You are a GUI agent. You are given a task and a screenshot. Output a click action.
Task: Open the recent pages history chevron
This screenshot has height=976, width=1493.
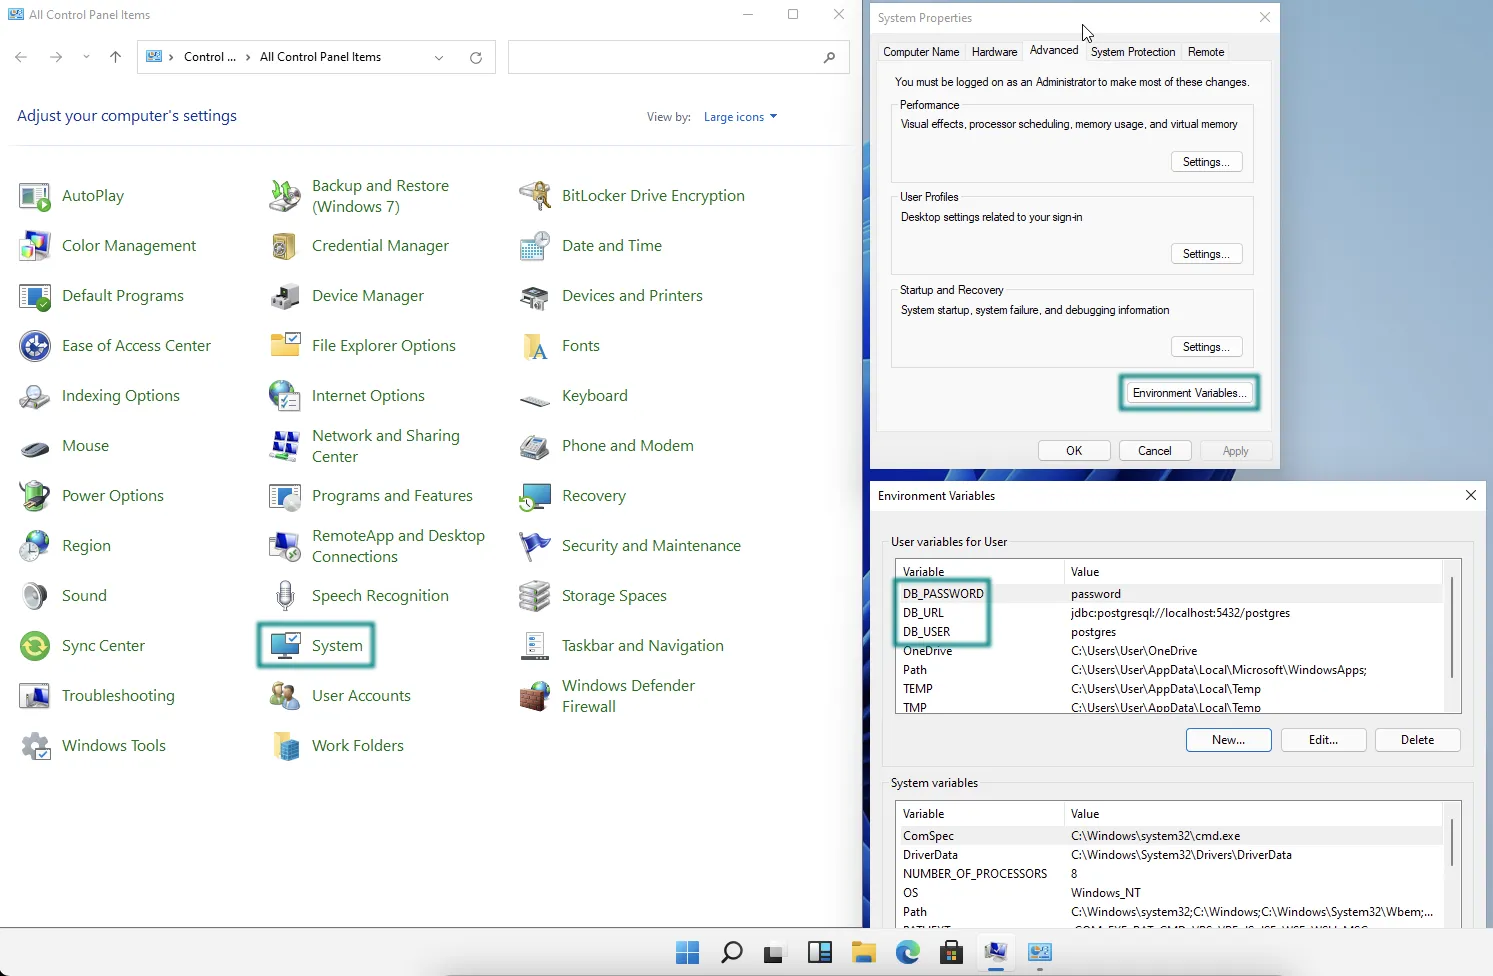[86, 57]
